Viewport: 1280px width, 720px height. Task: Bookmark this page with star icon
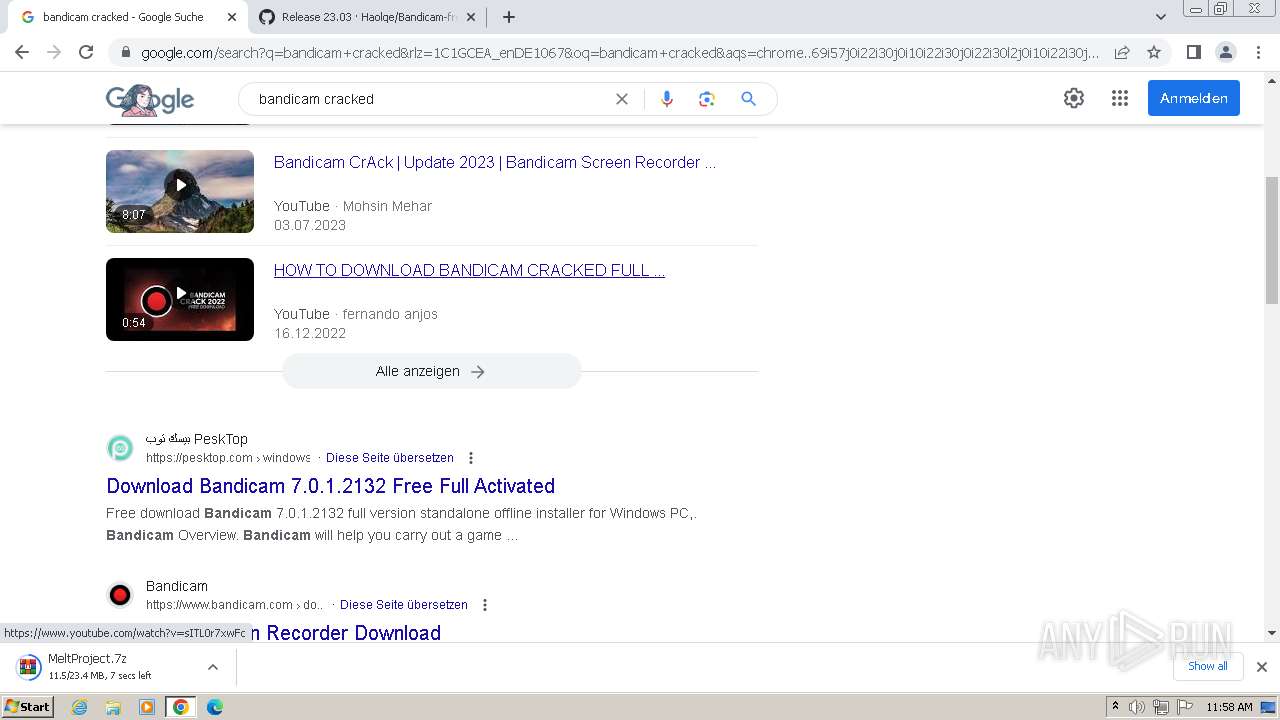pos(1154,52)
